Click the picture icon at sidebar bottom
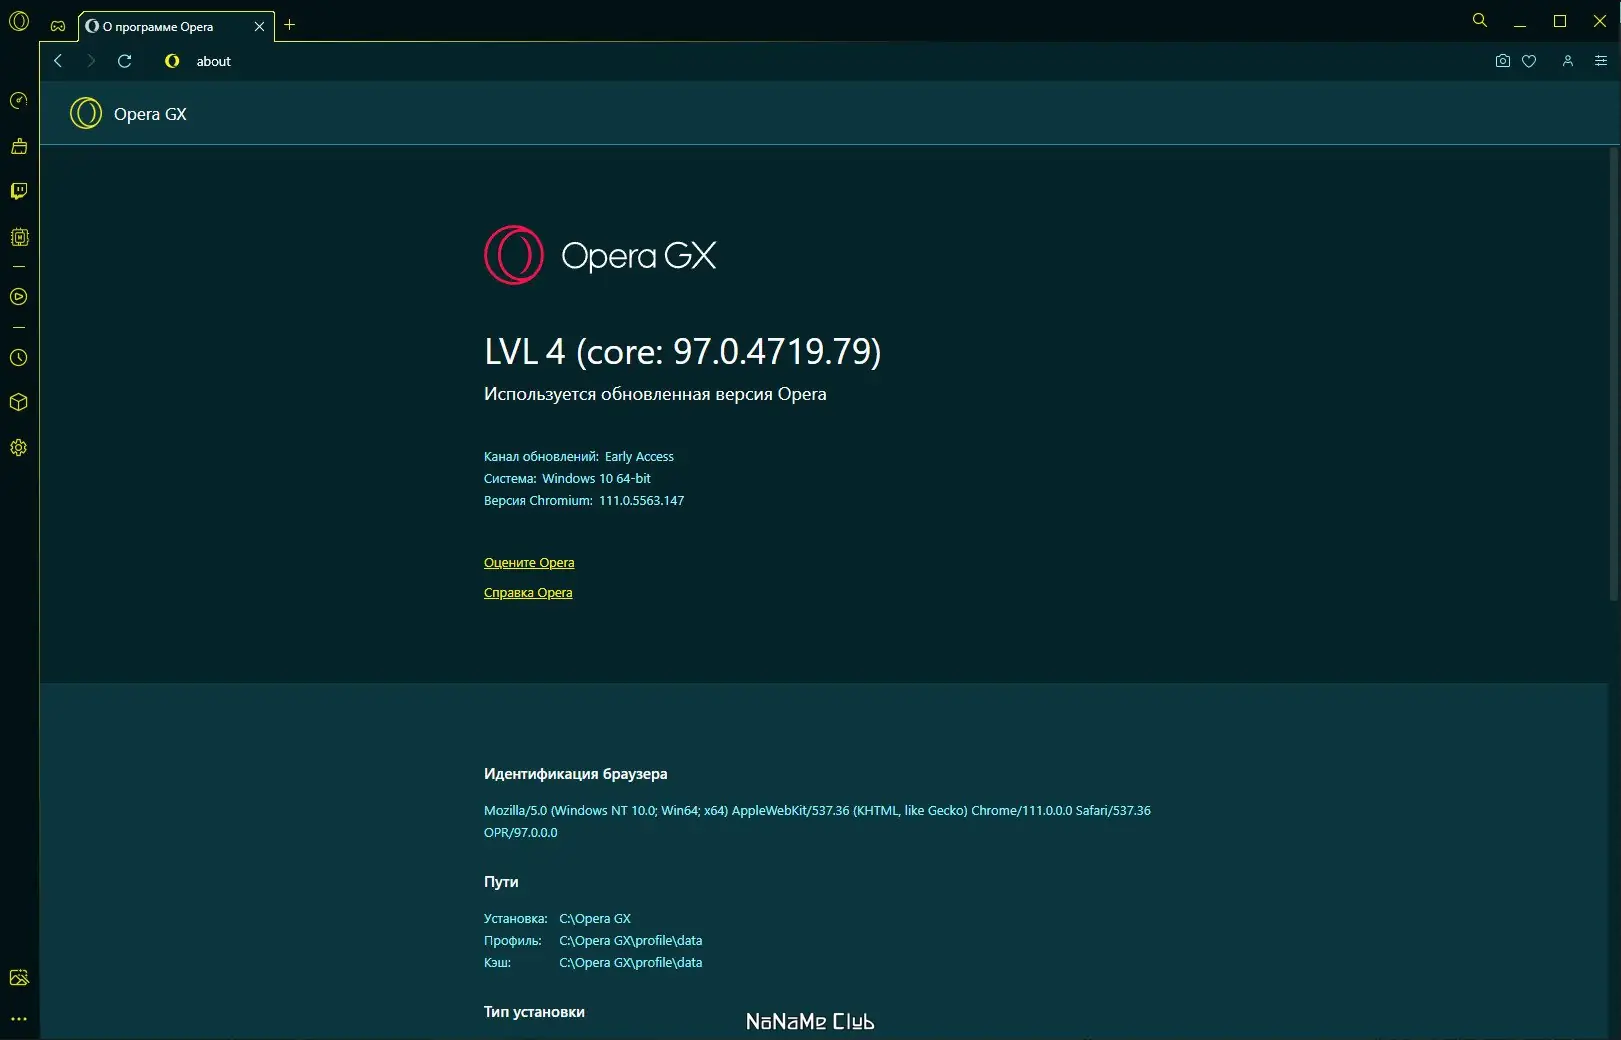The height and width of the screenshot is (1040, 1621). 19,977
